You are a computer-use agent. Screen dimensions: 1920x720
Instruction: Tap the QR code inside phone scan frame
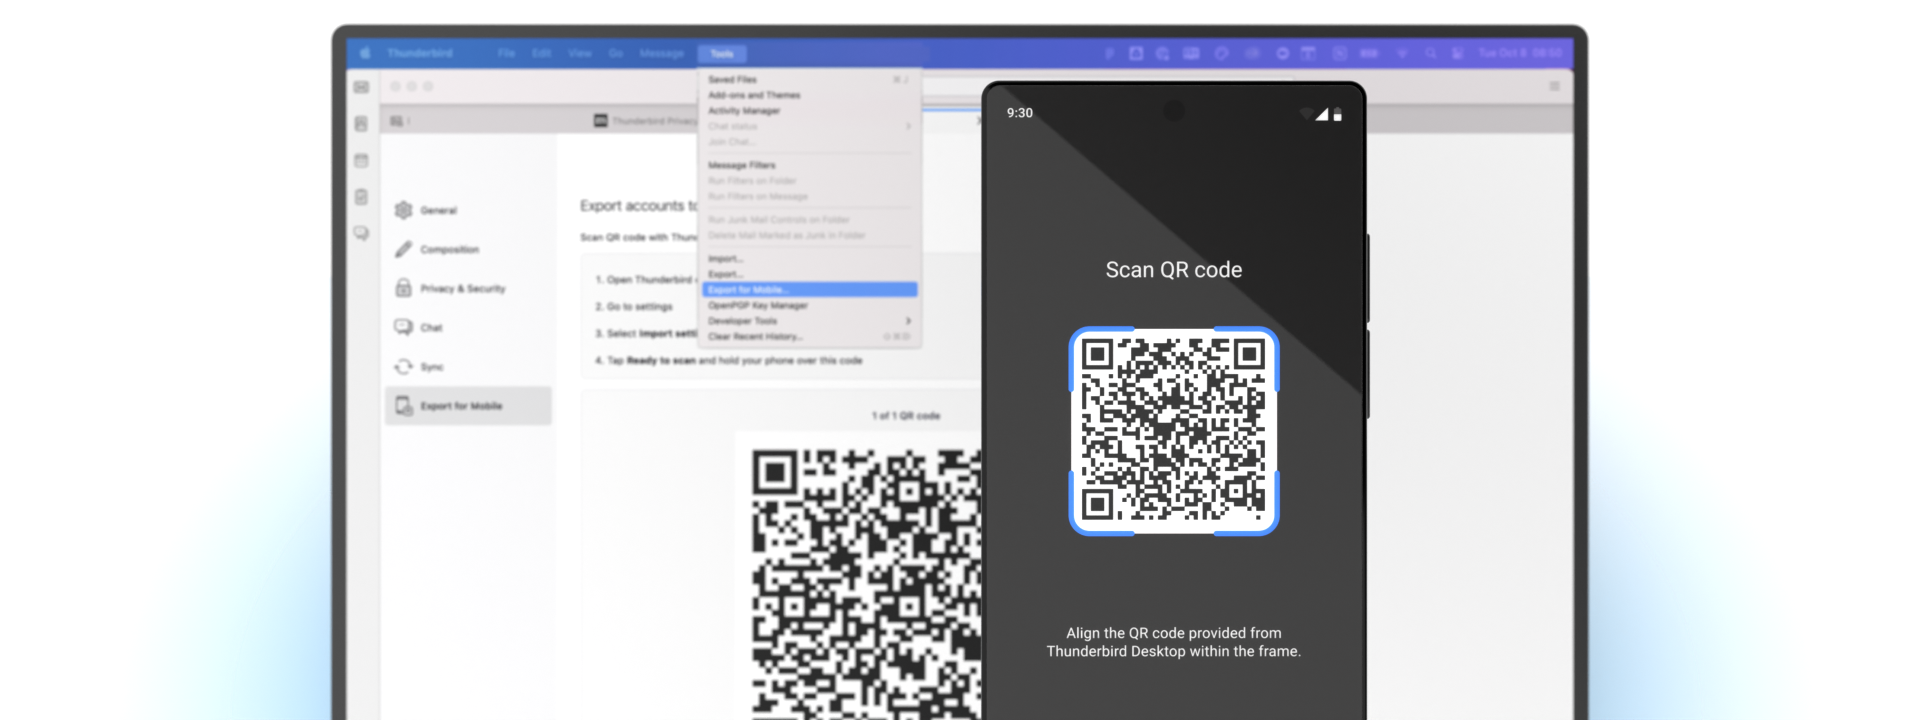(x=1174, y=430)
